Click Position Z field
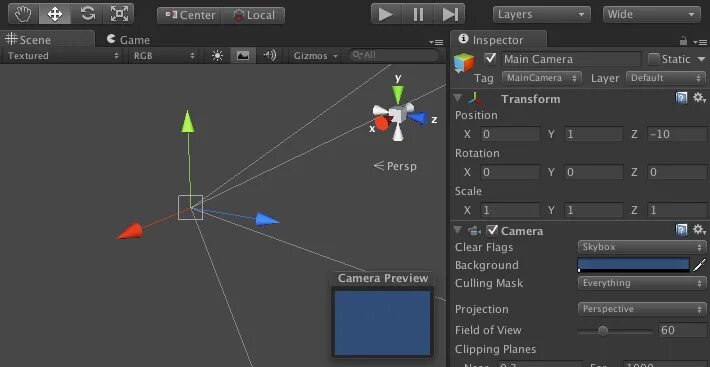Viewport: 710px width, 367px height. (676, 134)
